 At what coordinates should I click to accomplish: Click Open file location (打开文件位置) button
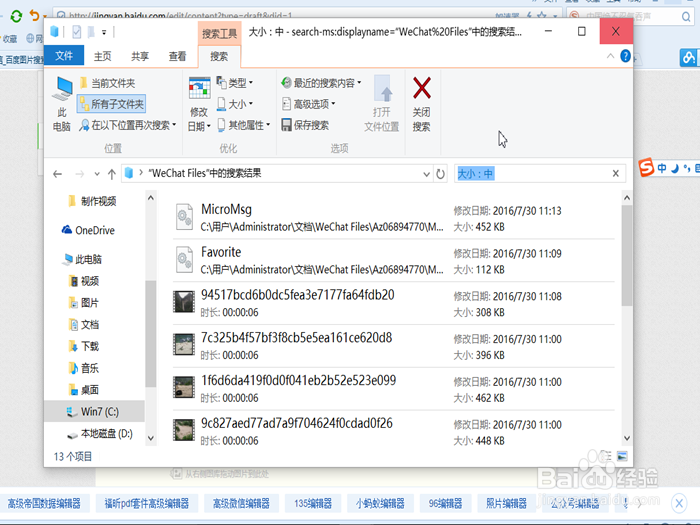click(382, 104)
